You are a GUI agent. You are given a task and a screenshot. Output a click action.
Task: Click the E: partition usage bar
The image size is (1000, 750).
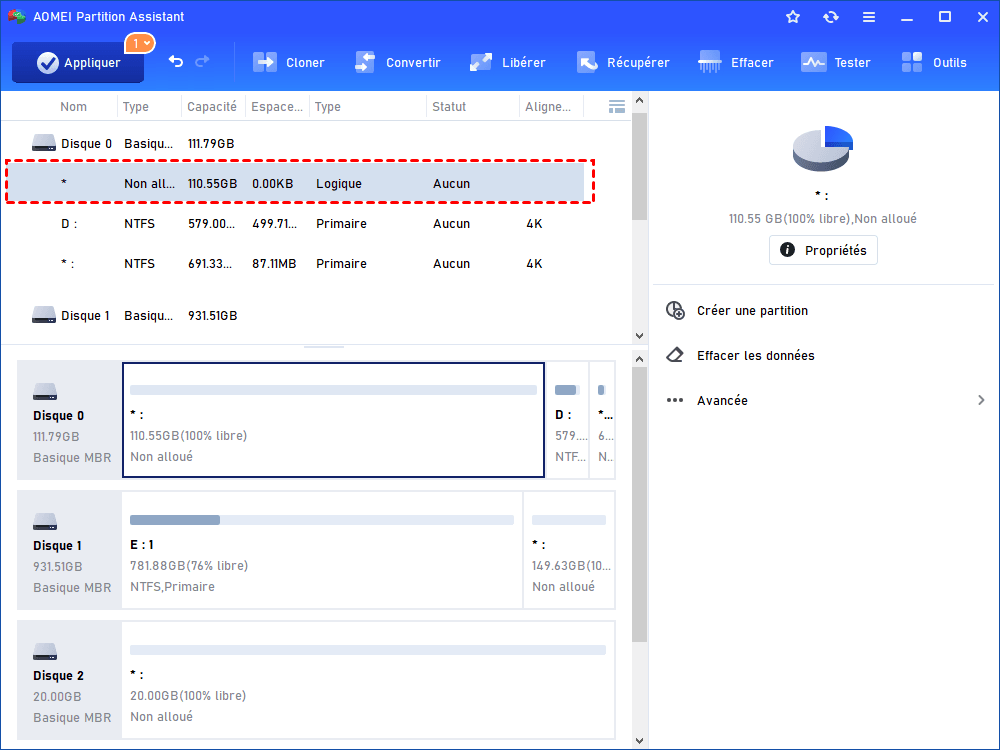(322, 520)
